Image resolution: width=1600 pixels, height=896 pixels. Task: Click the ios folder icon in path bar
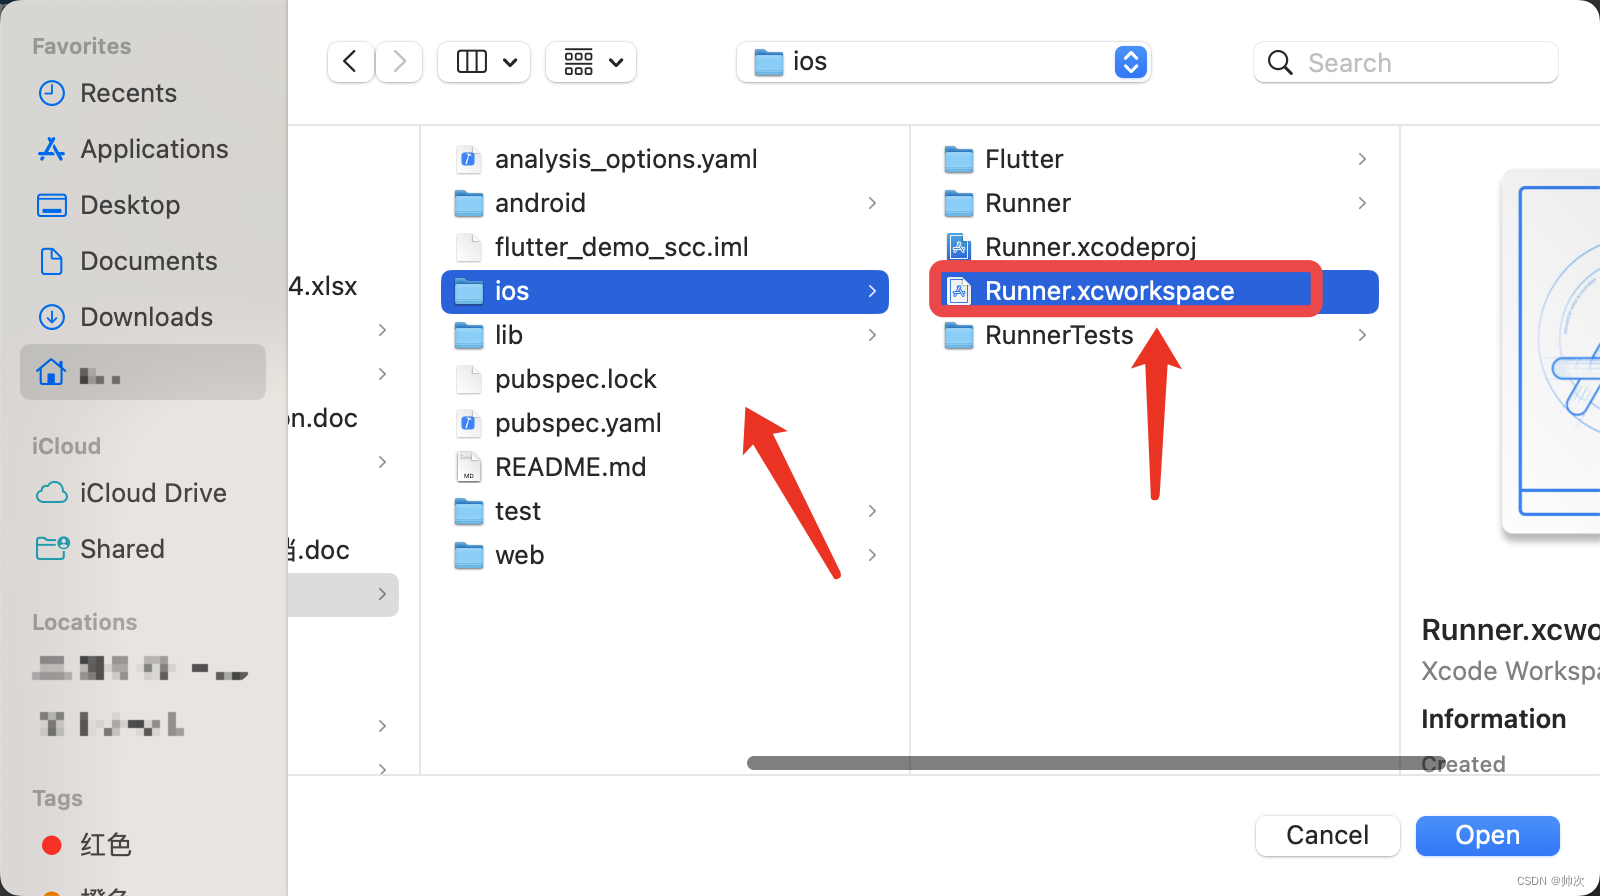[x=768, y=62]
